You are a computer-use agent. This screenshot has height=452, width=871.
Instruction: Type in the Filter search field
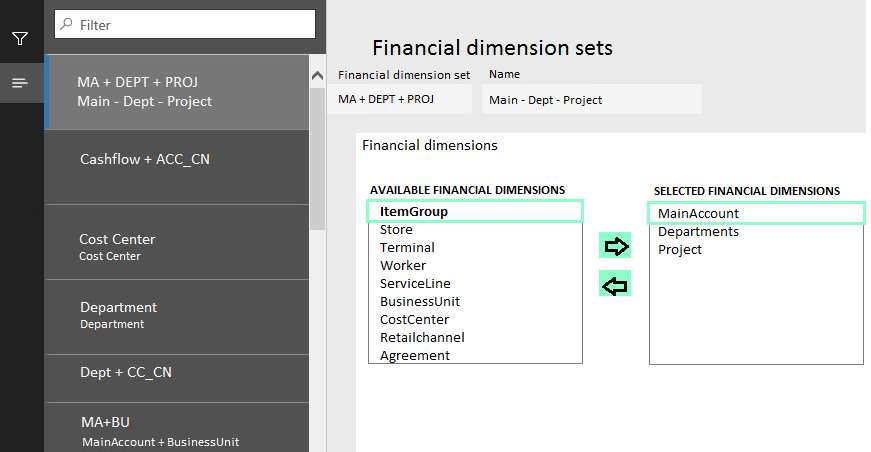tap(190, 24)
